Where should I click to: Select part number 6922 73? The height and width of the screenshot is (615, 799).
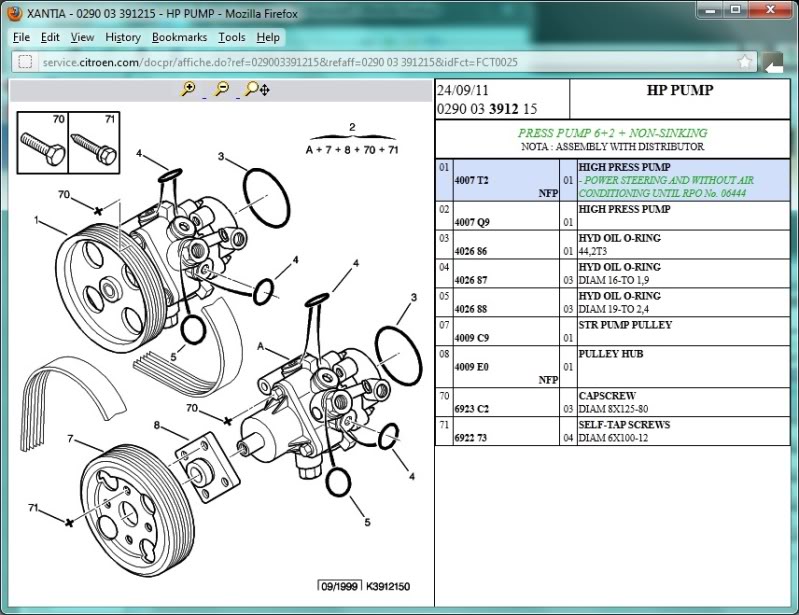tap(471, 438)
